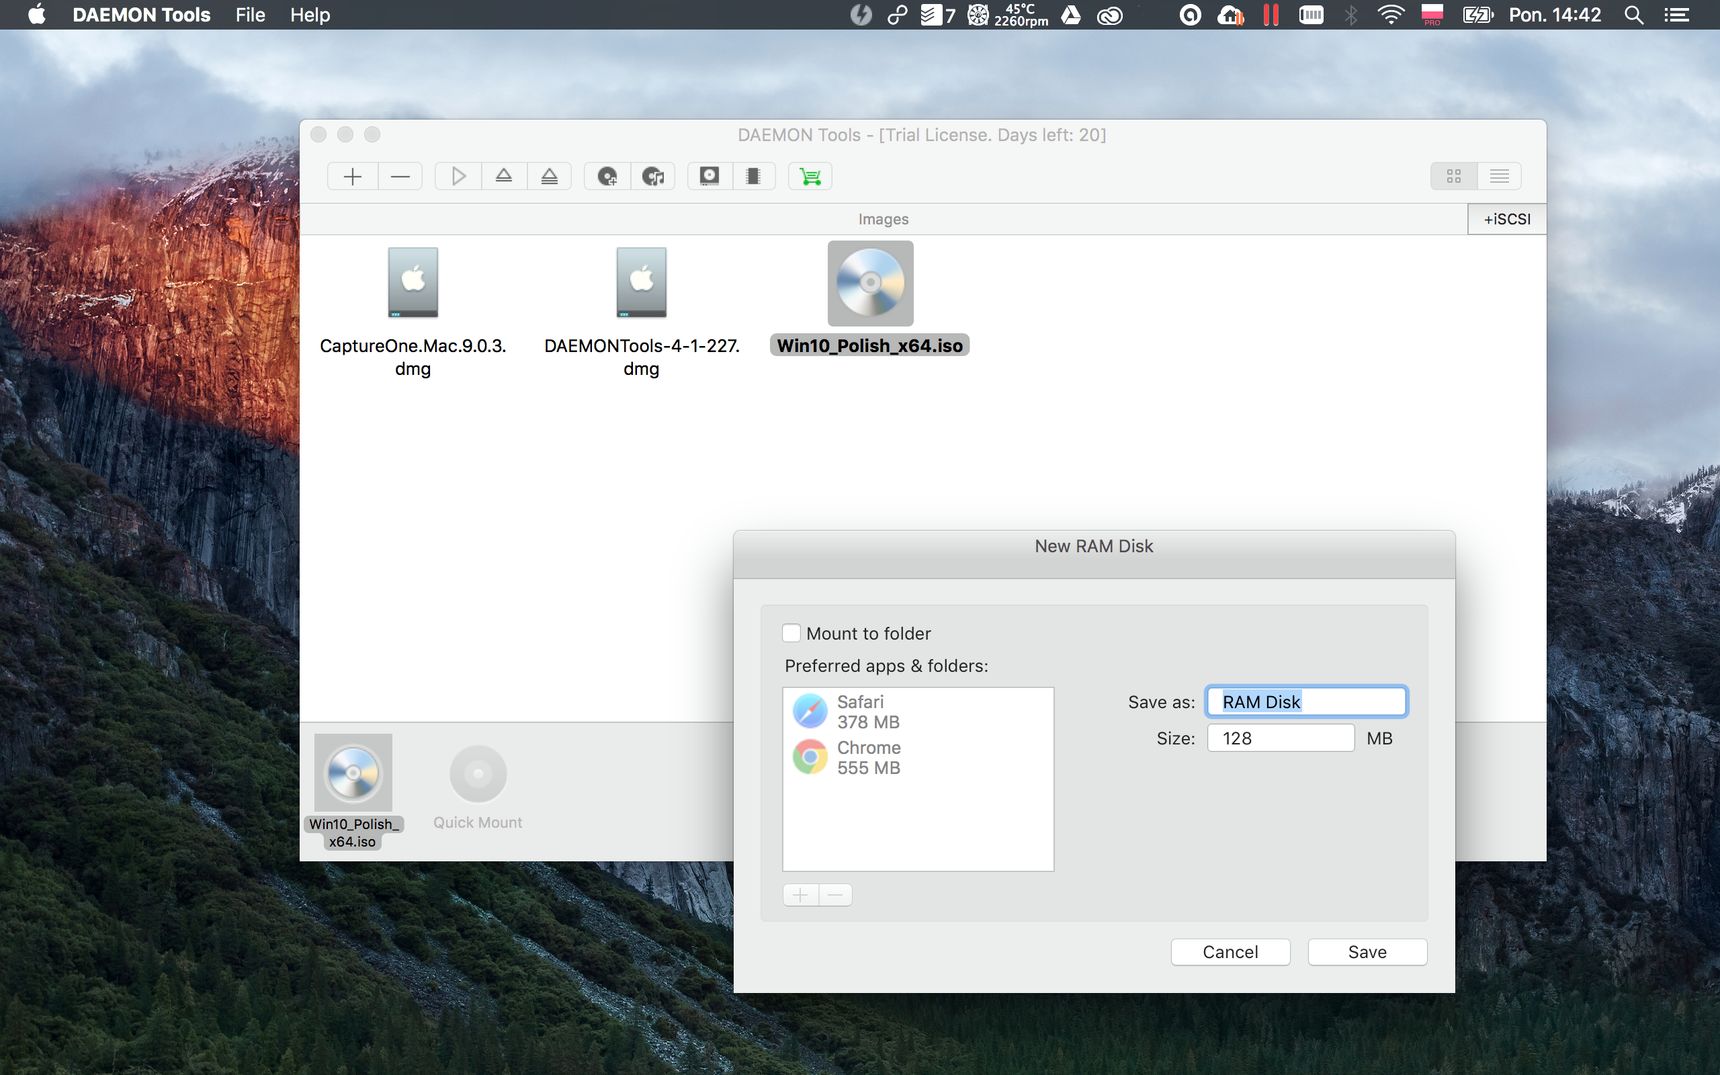Click the green shopping cart icon
Viewport: 1720px width, 1075px height.
pos(811,176)
